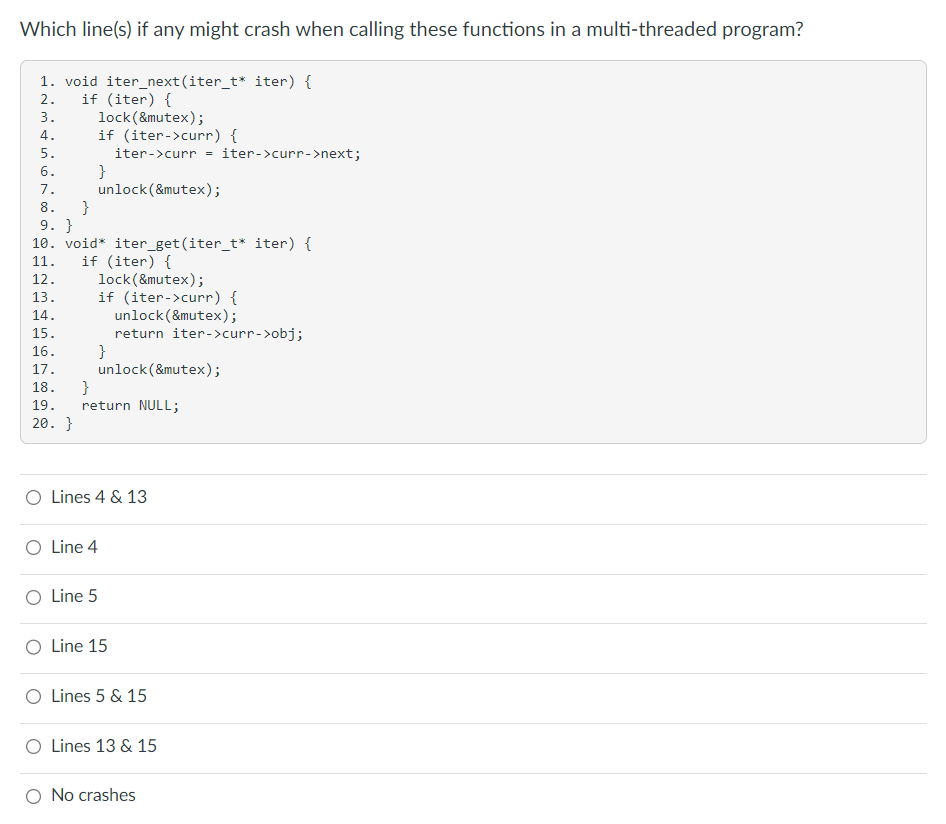This screenshot has width=946, height=824.
Task: Click the lock(&mutex) call on line 3
Action: coord(148,117)
